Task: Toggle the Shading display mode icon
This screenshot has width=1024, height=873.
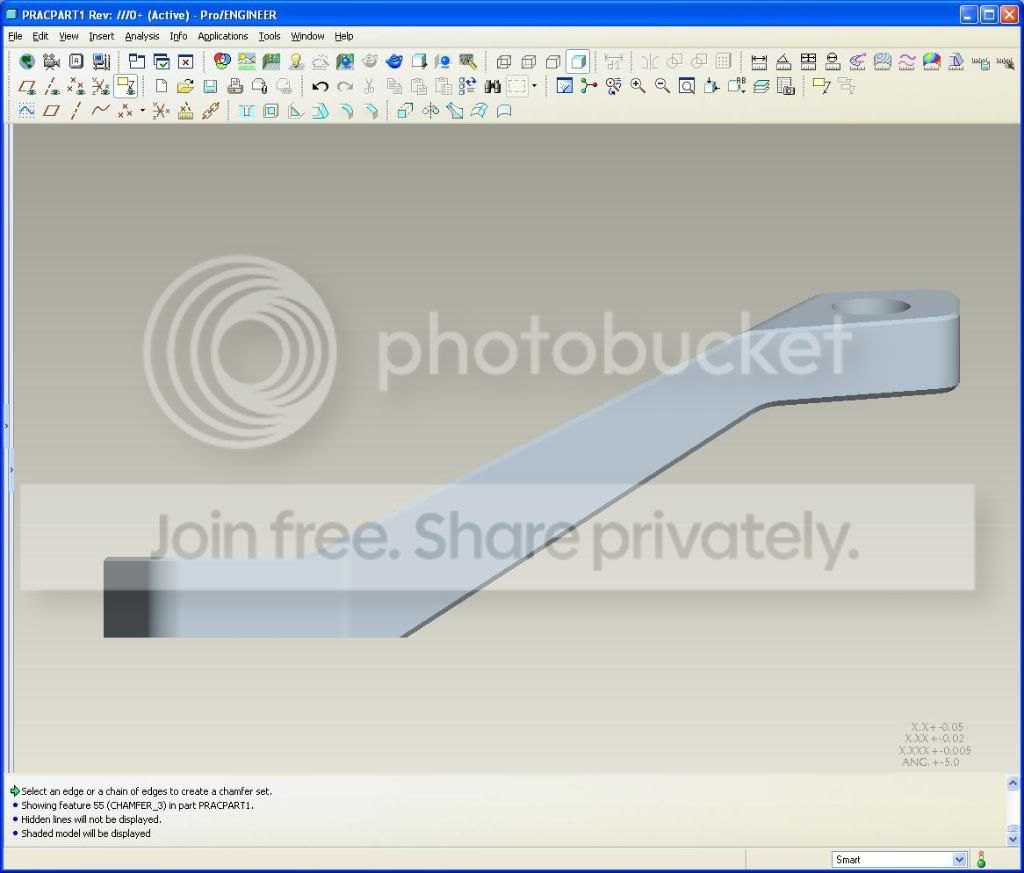Action: pyautogui.click(x=577, y=62)
